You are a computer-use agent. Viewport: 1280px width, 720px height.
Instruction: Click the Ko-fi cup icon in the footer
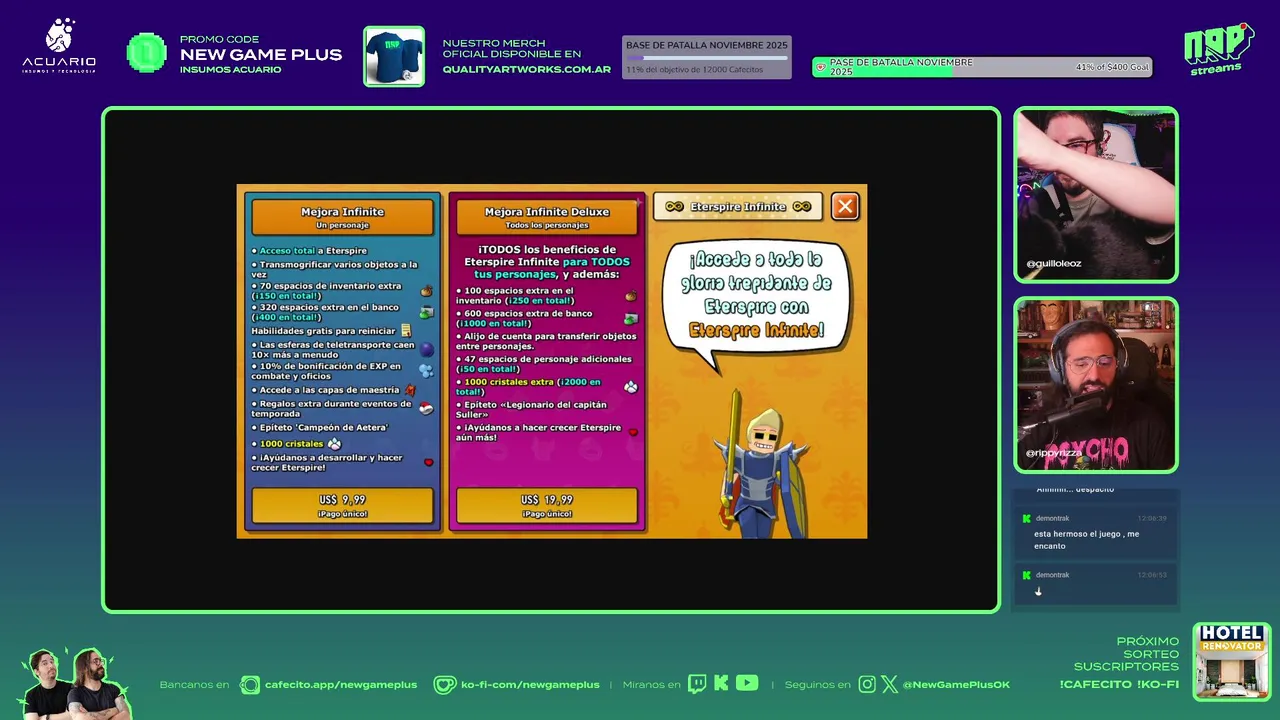(444, 685)
